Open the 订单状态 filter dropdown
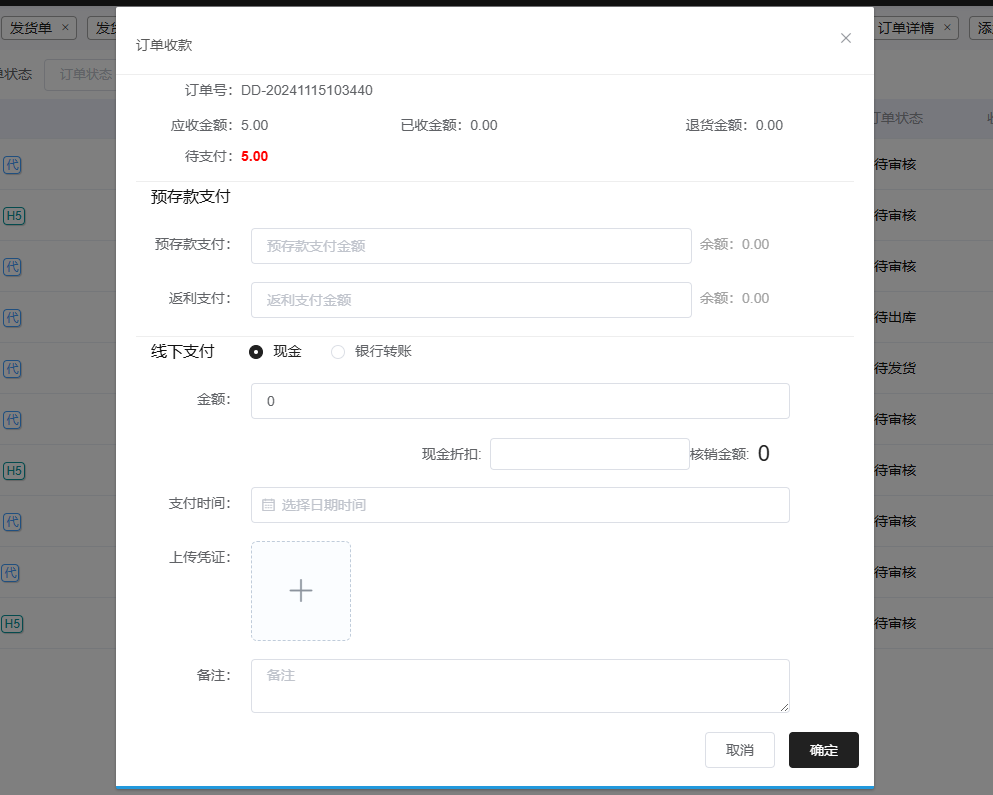The image size is (993, 795). (82, 75)
